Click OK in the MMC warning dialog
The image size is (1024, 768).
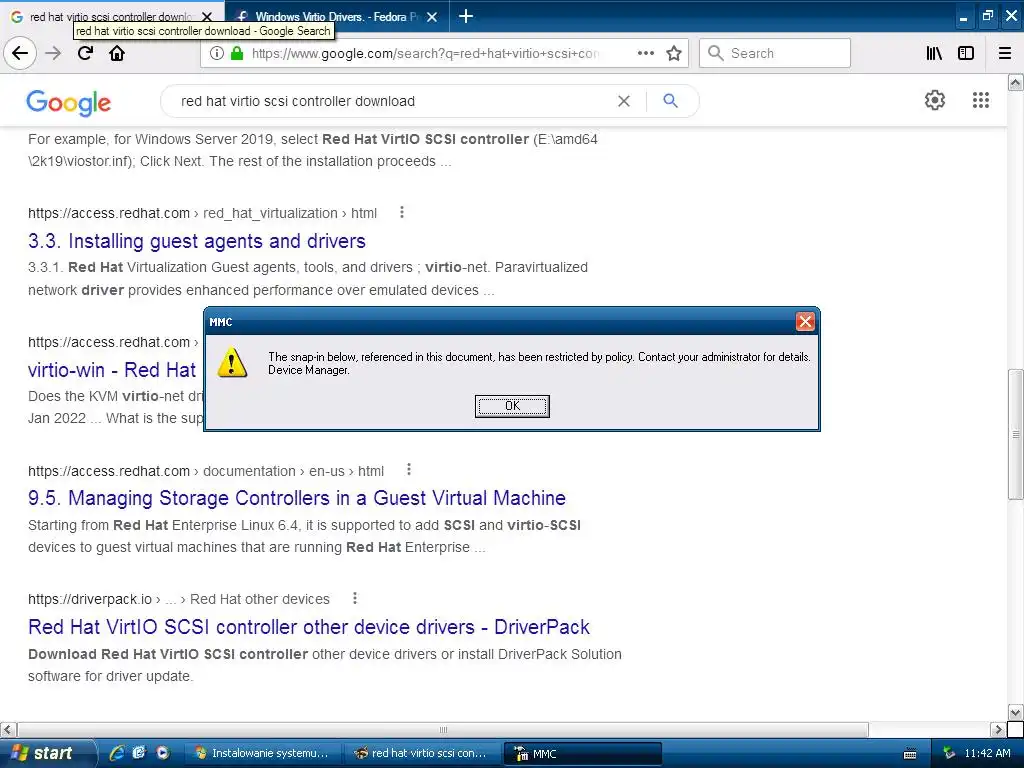point(512,406)
